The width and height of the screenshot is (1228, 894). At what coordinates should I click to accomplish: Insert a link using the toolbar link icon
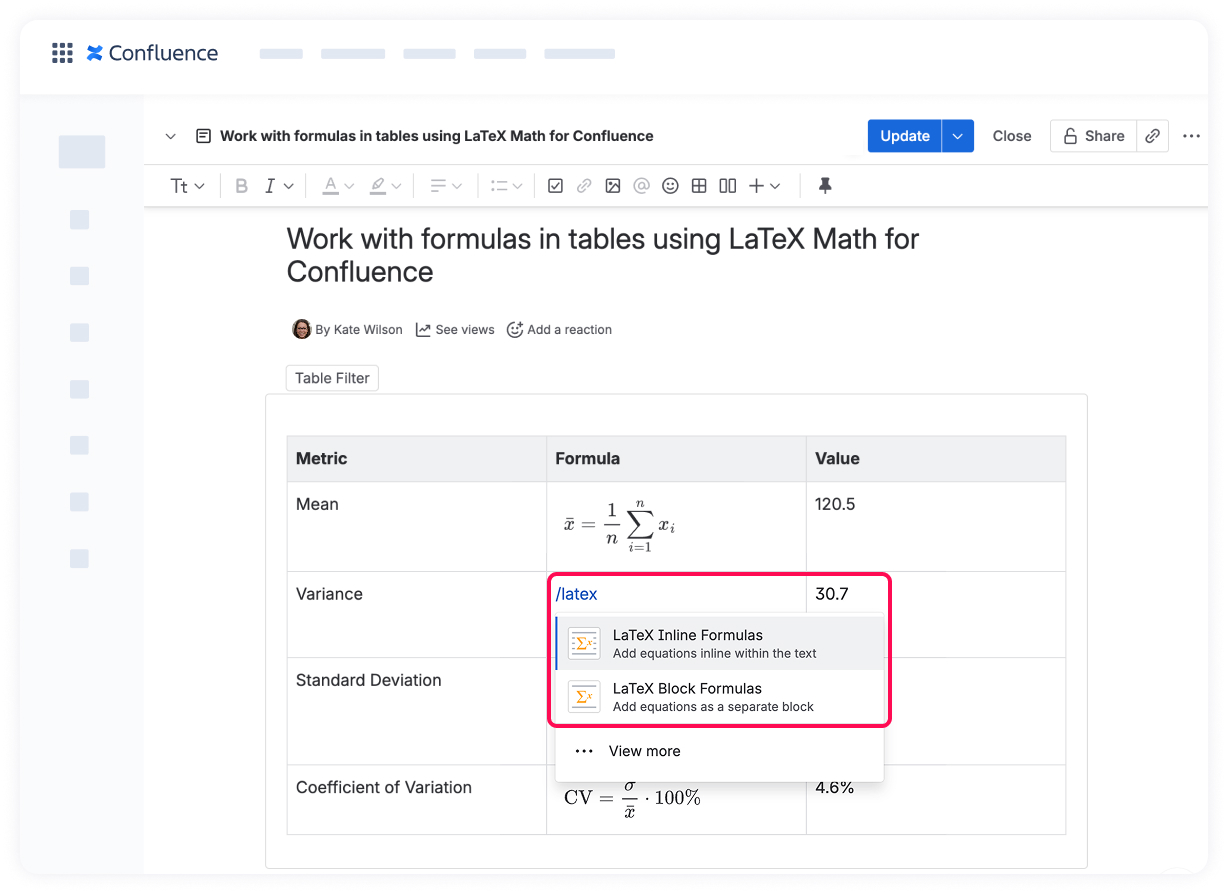pyautogui.click(x=584, y=186)
